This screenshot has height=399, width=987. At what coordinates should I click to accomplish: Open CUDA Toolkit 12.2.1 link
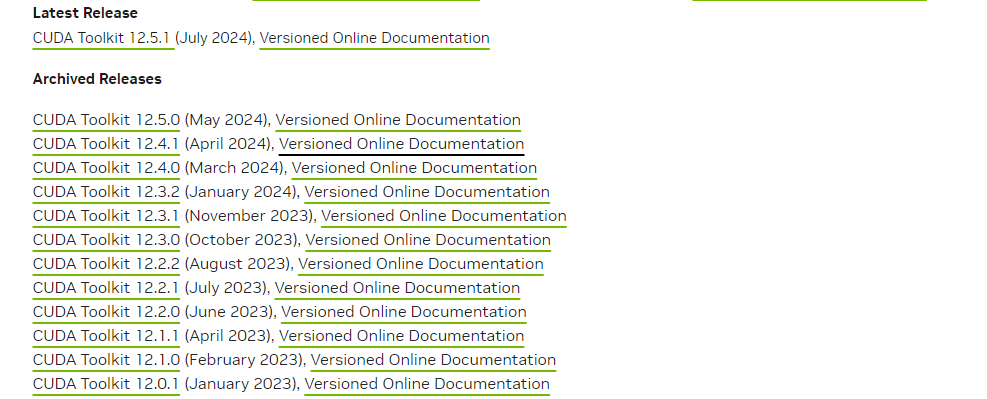click(x=106, y=288)
